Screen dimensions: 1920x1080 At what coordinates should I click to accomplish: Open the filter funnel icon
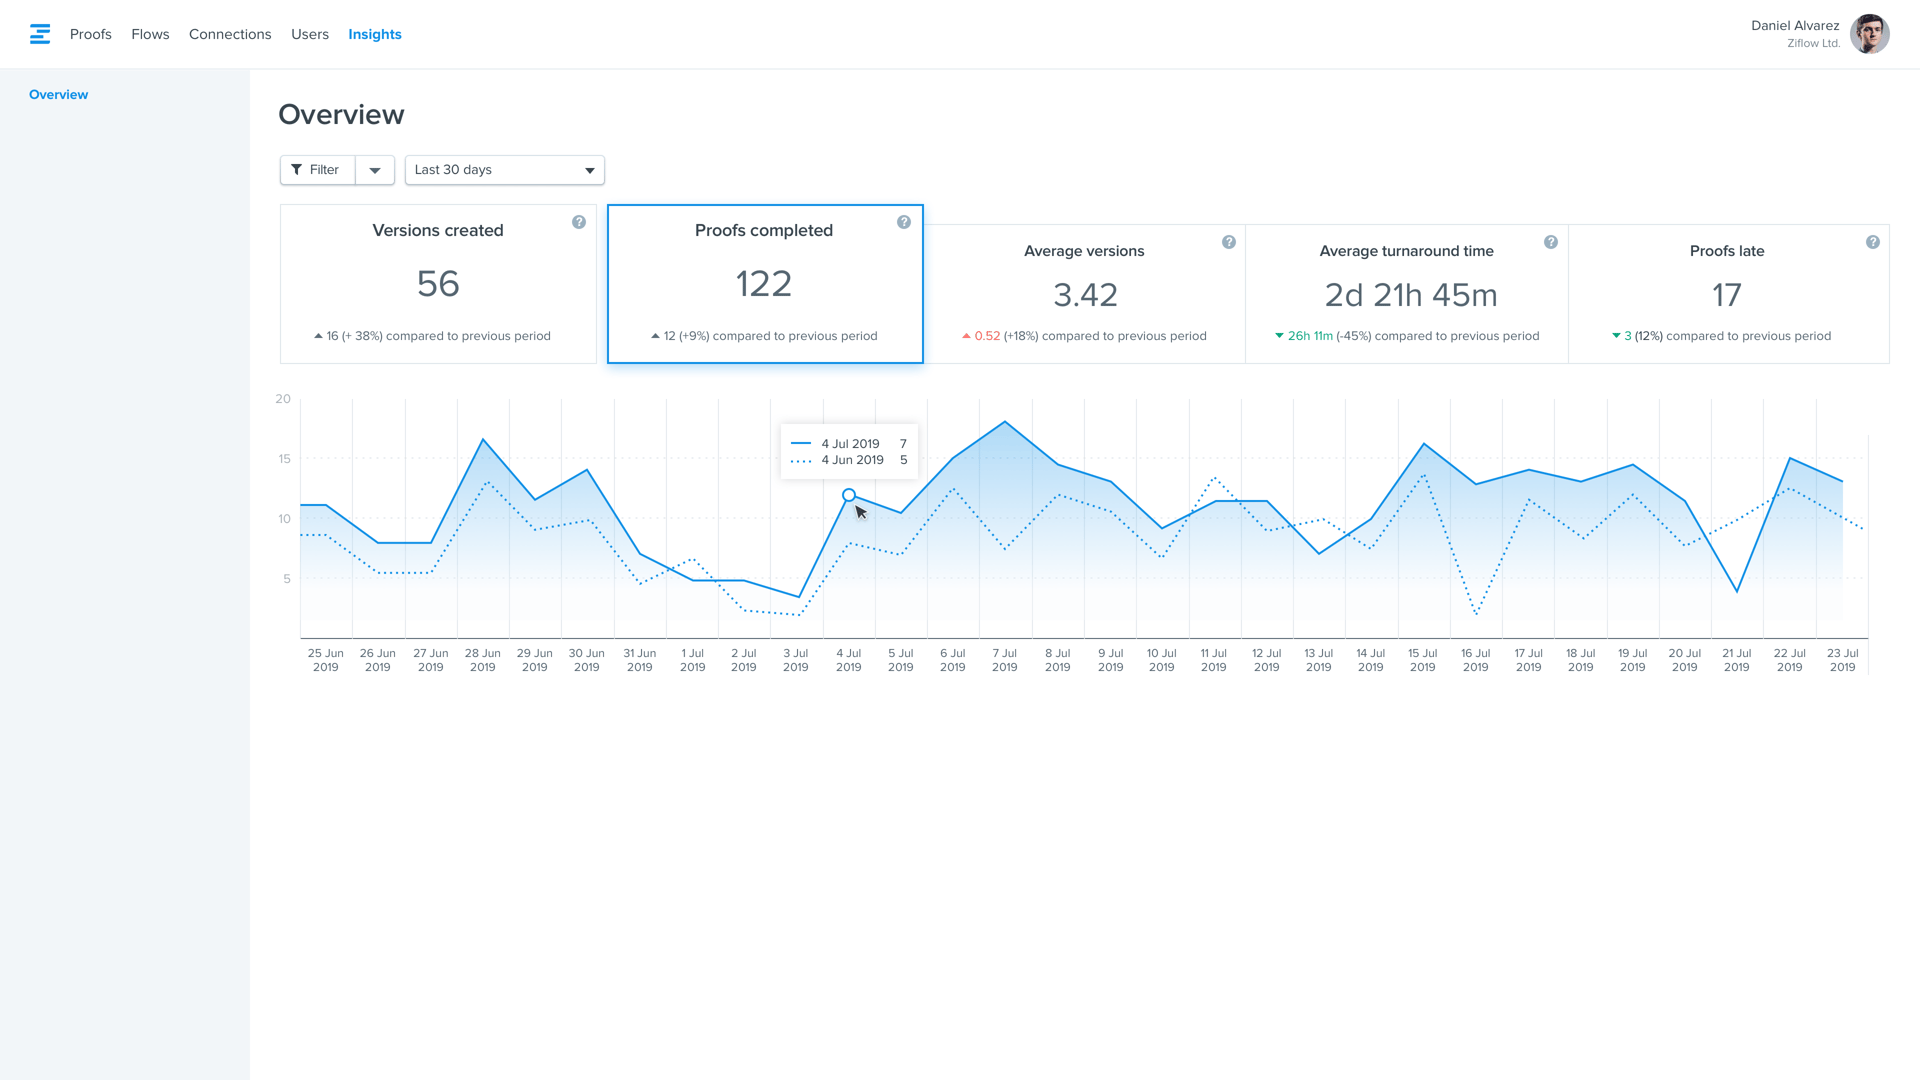tap(297, 170)
